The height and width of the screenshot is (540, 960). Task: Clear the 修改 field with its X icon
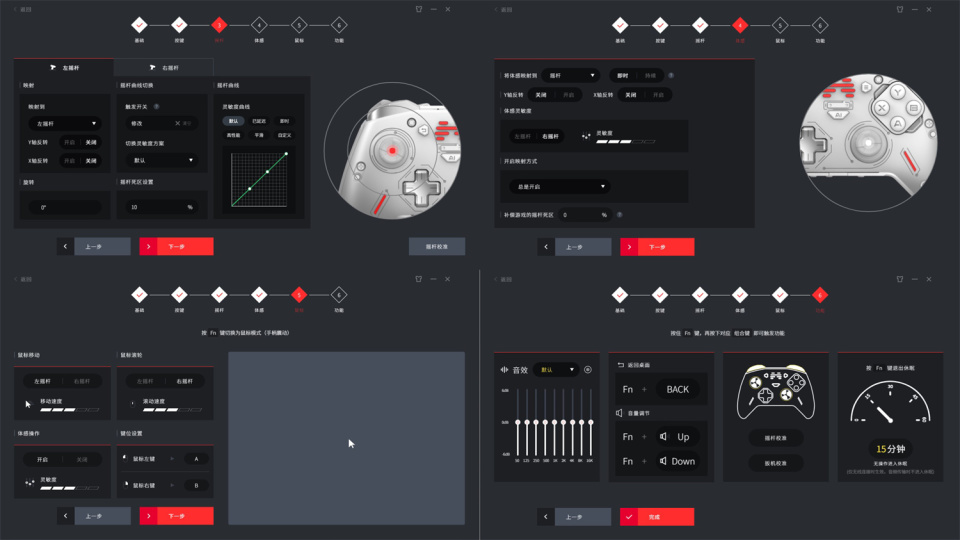(178, 123)
